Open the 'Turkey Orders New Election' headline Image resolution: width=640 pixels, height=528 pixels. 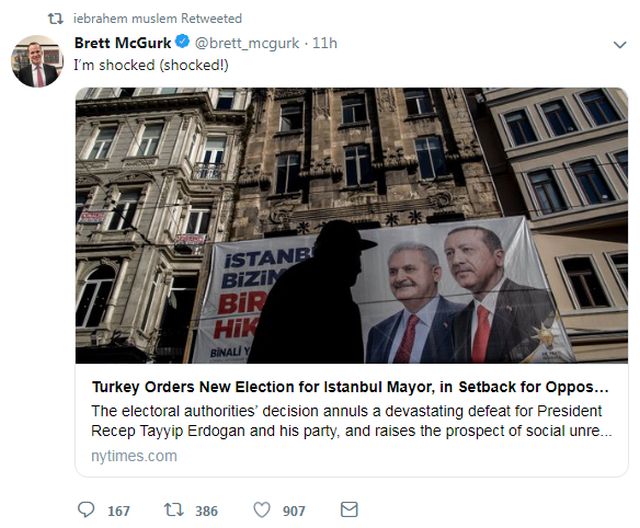click(349, 387)
